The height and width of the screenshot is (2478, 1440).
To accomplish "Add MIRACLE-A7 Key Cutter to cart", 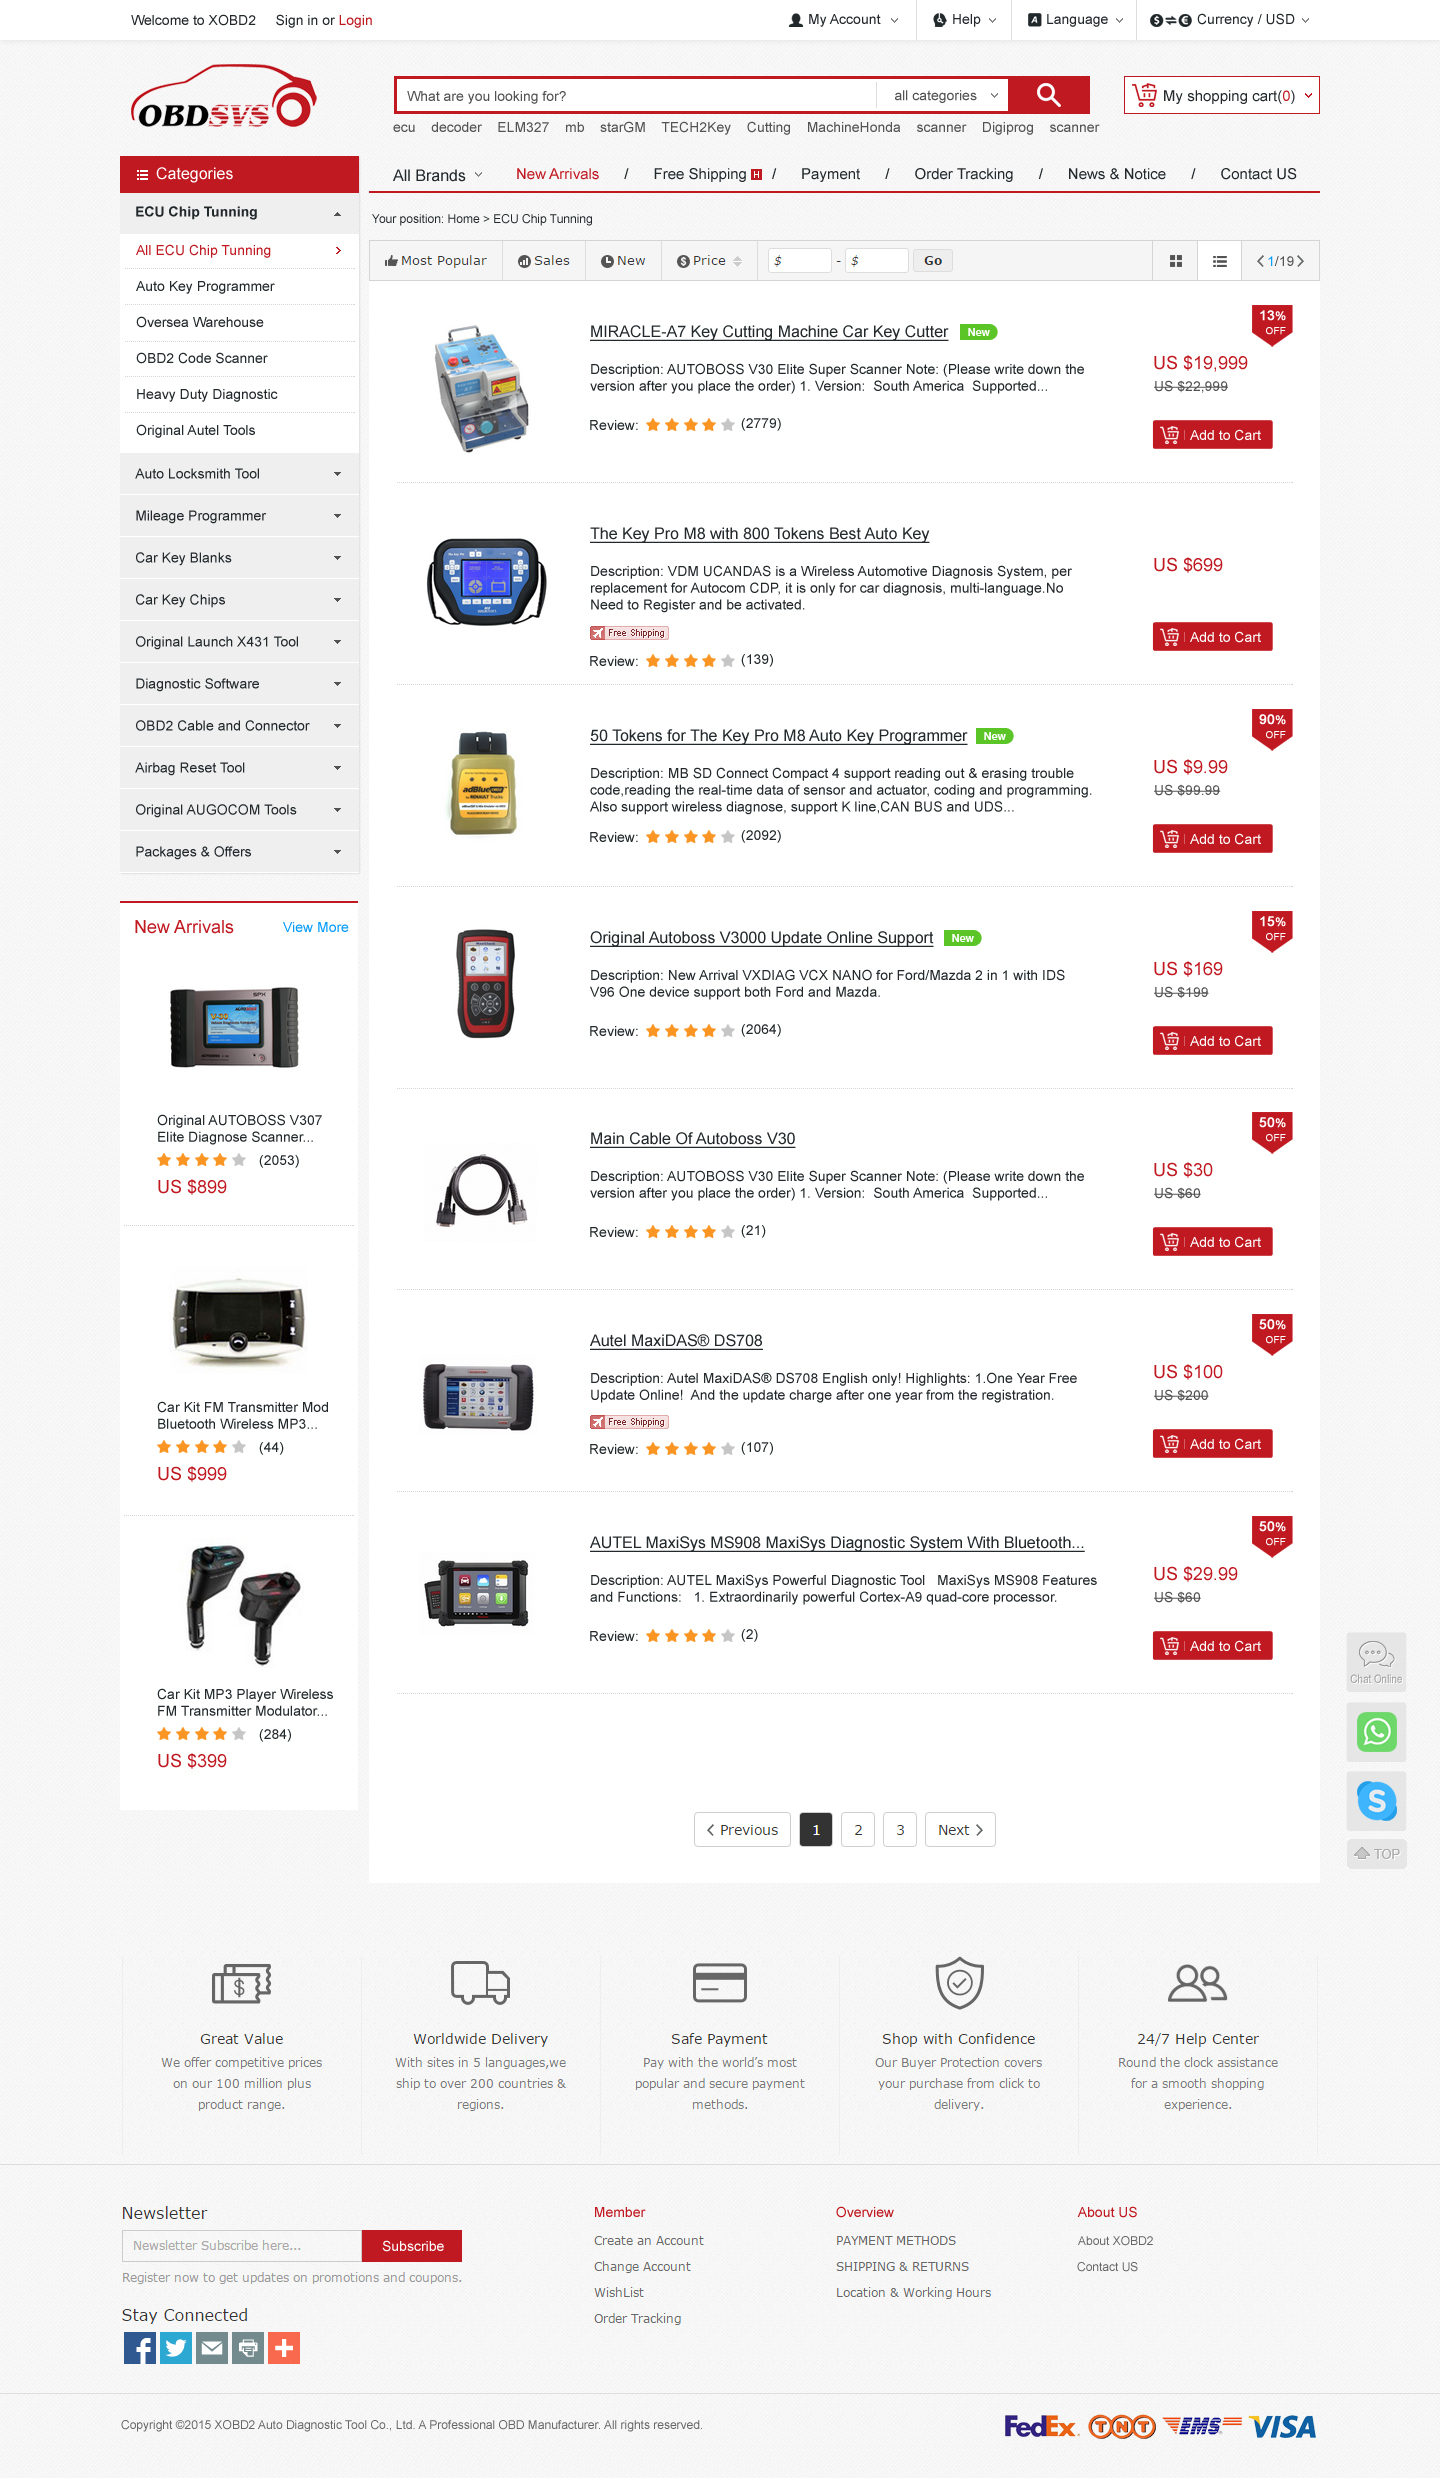I will [x=1212, y=435].
